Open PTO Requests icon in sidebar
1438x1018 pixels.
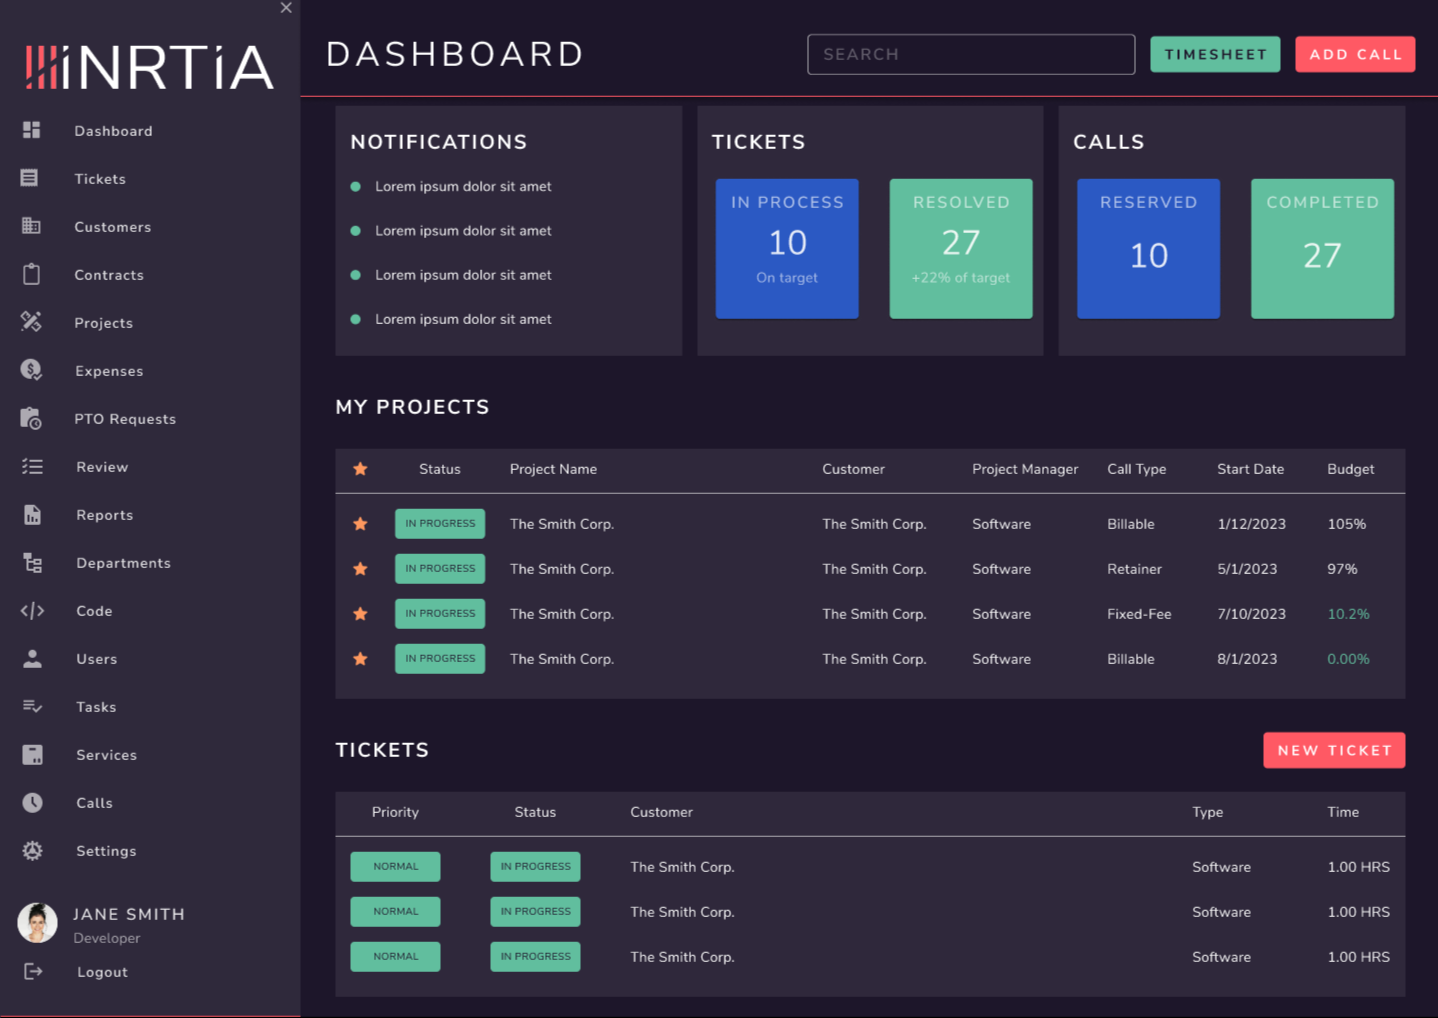32,418
